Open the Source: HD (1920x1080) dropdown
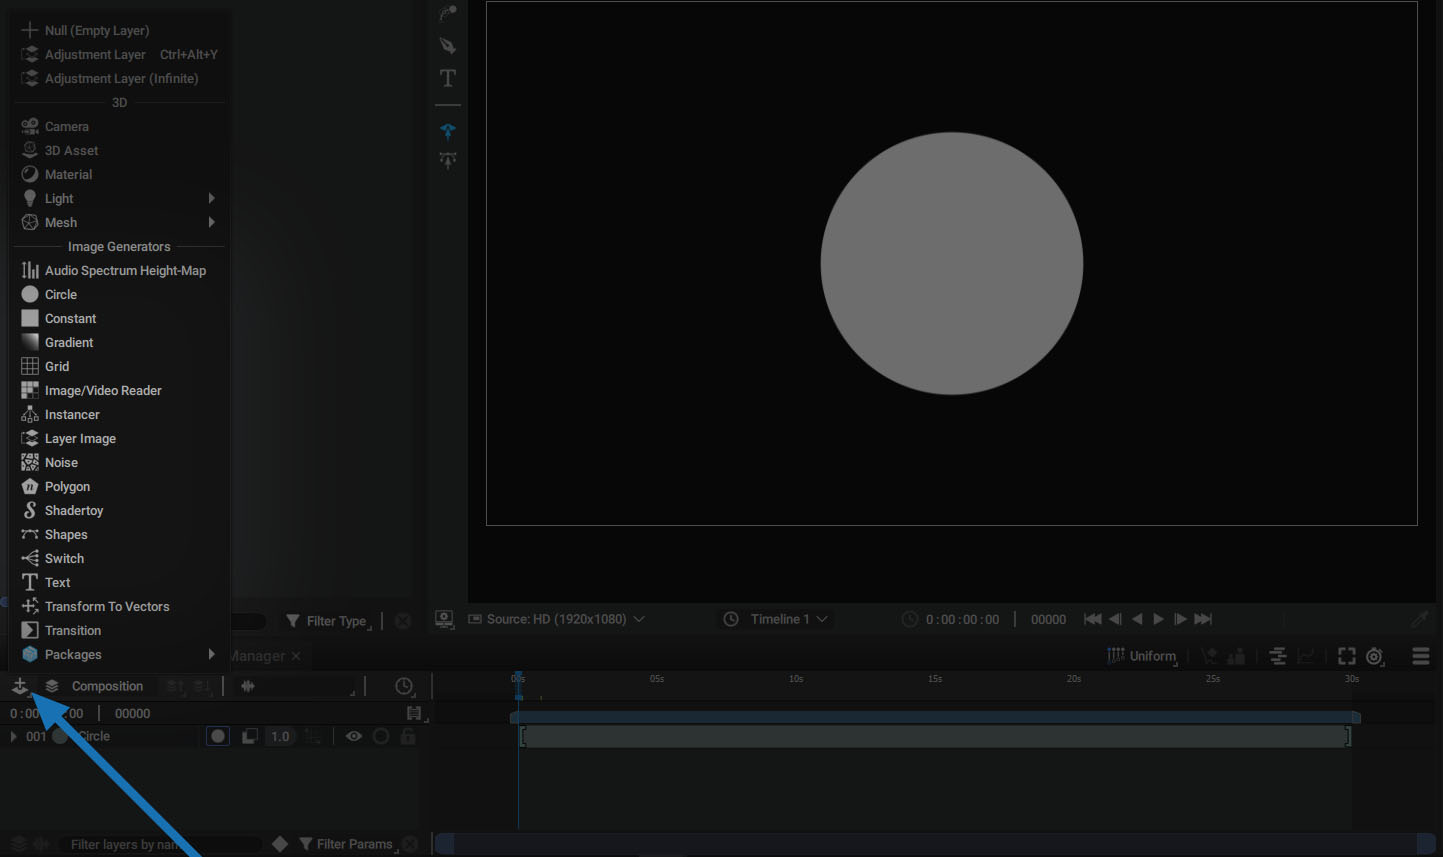The width and height of the screenshot is (1443, 857). pyautogui.click(x=557, y=619)
